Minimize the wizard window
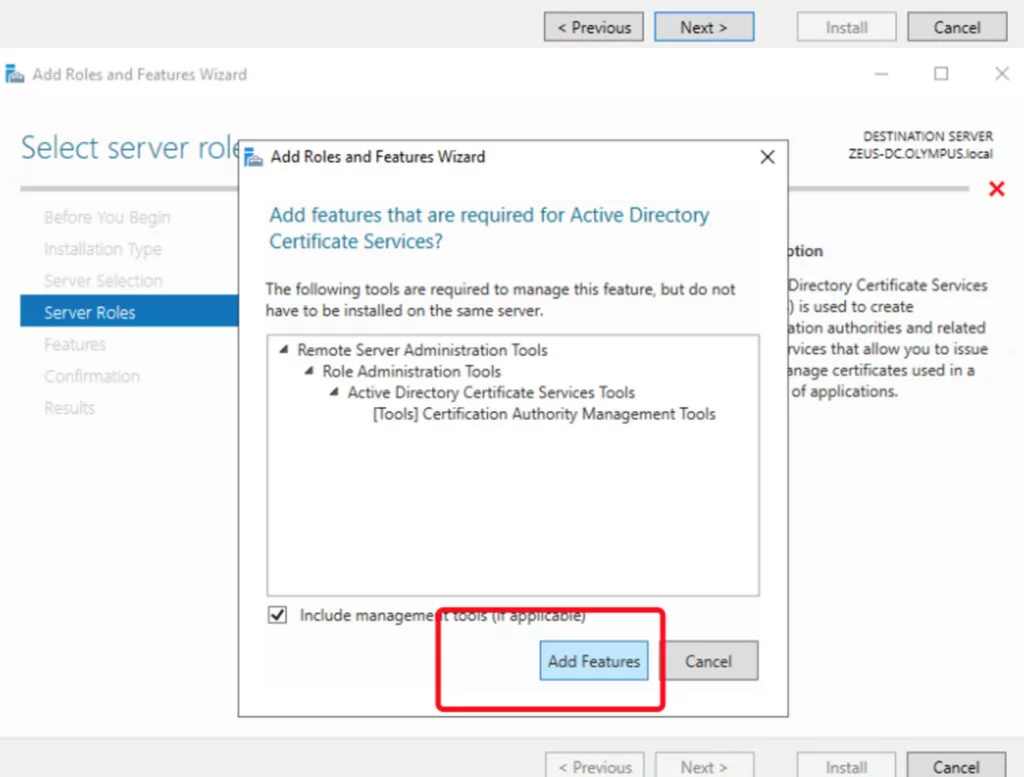The image size is (1024, 777). 882,74
